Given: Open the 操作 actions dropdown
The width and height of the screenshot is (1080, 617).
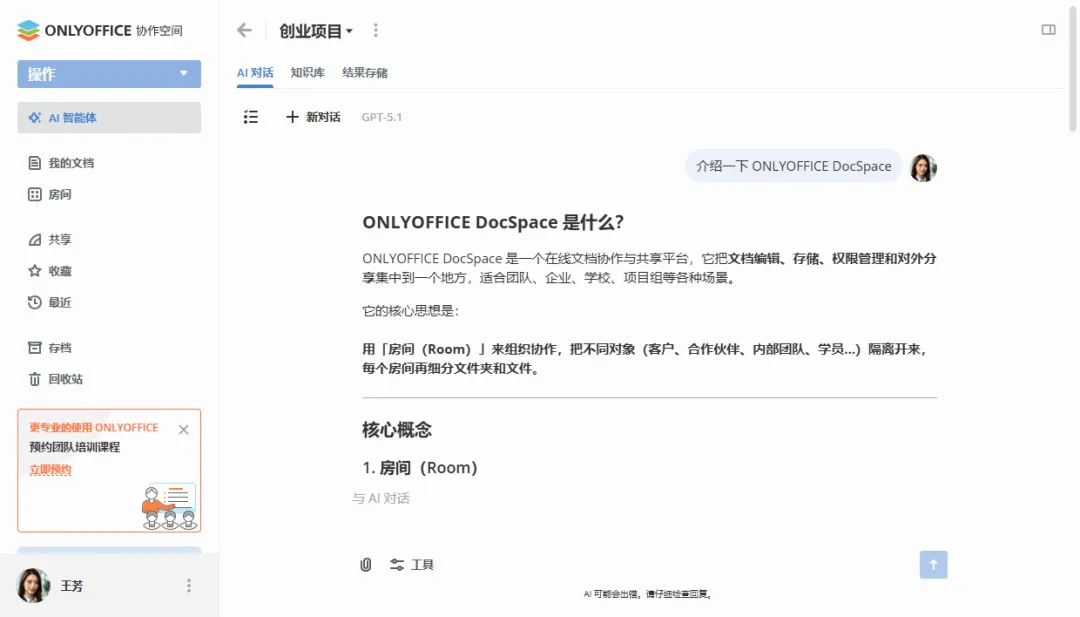Looking at the screenshot, I should [x=109, y=74].
